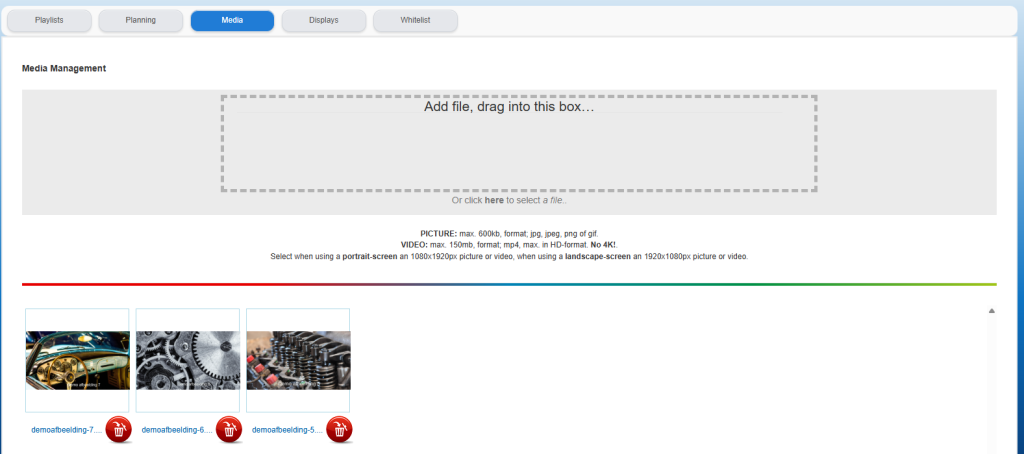Image resolution: width=1024 pixels, height=454 pixels.
Task: Open the Playlists tab
Action: click(49, 20)
